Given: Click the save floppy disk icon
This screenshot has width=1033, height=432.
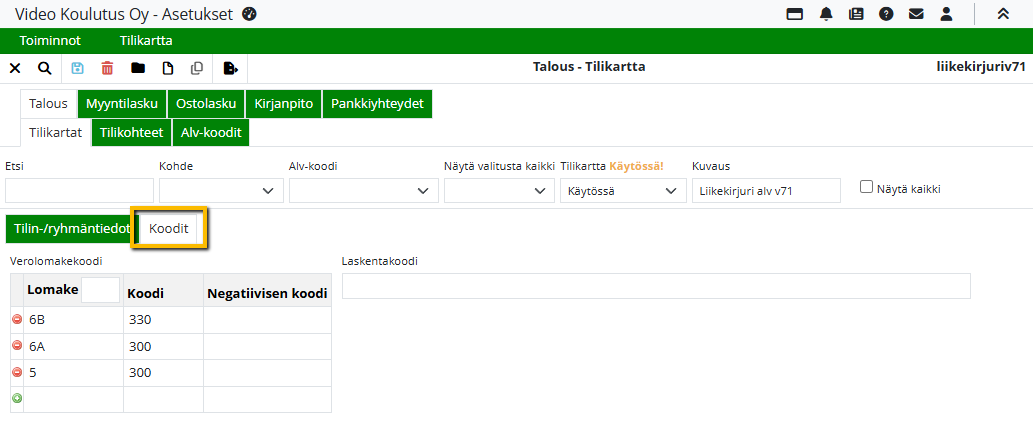Looking at the screenshot, I should [78, 68].
